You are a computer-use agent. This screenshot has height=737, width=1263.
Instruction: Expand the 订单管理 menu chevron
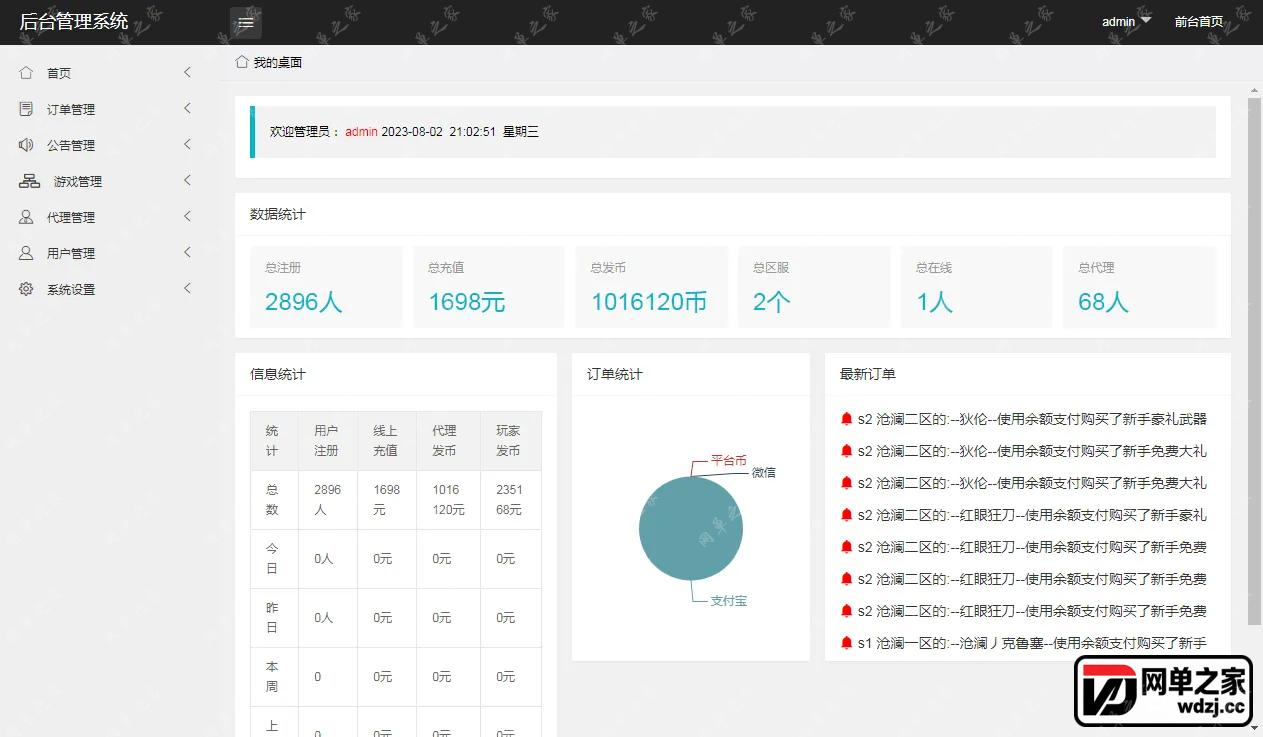(187, 108)
